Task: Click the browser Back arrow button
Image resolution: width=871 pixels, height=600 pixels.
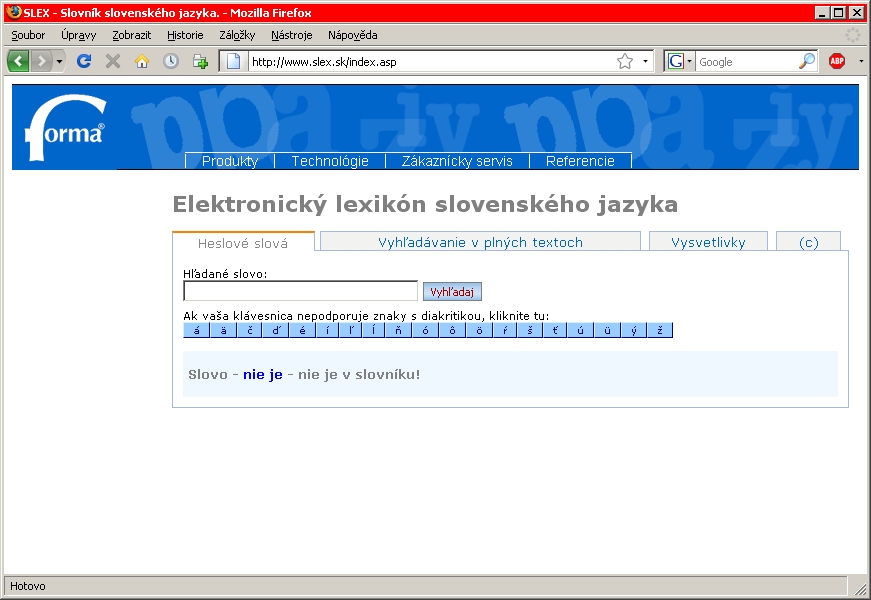Action: (x=18, y=61)
